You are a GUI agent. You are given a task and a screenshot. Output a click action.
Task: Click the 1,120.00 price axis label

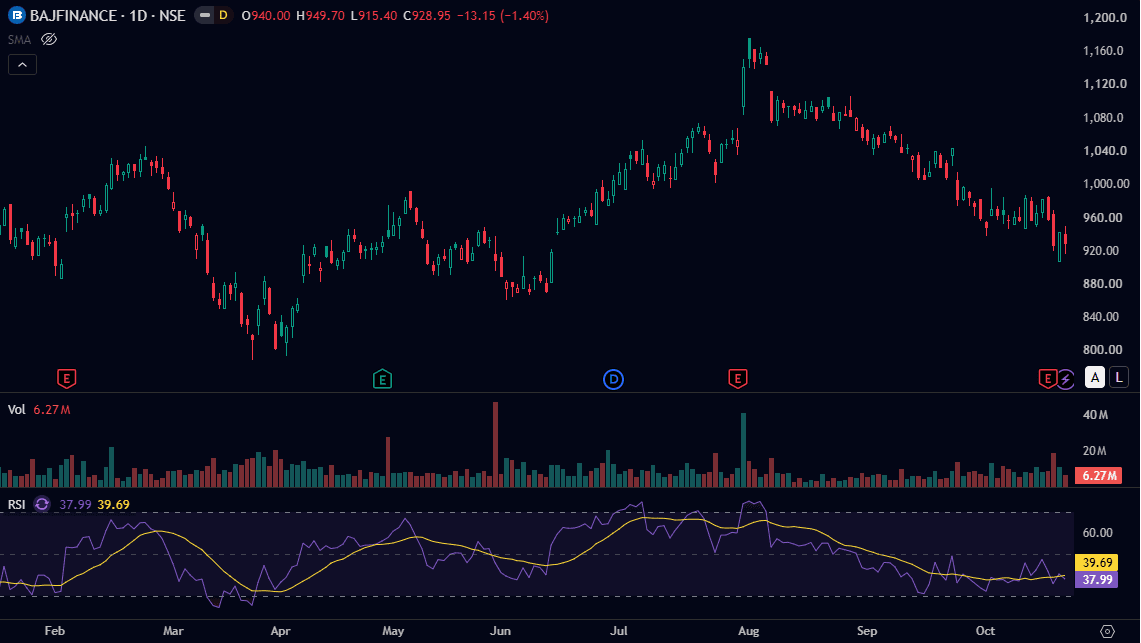click(x=1105, y=84)
